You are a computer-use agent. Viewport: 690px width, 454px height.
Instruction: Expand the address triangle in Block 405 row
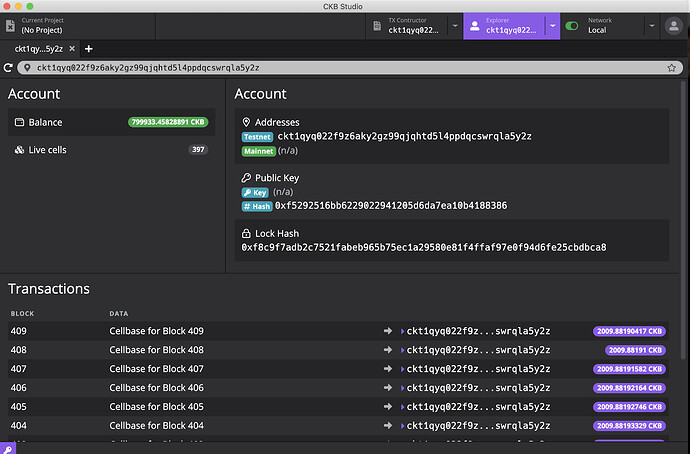point(402,407)
